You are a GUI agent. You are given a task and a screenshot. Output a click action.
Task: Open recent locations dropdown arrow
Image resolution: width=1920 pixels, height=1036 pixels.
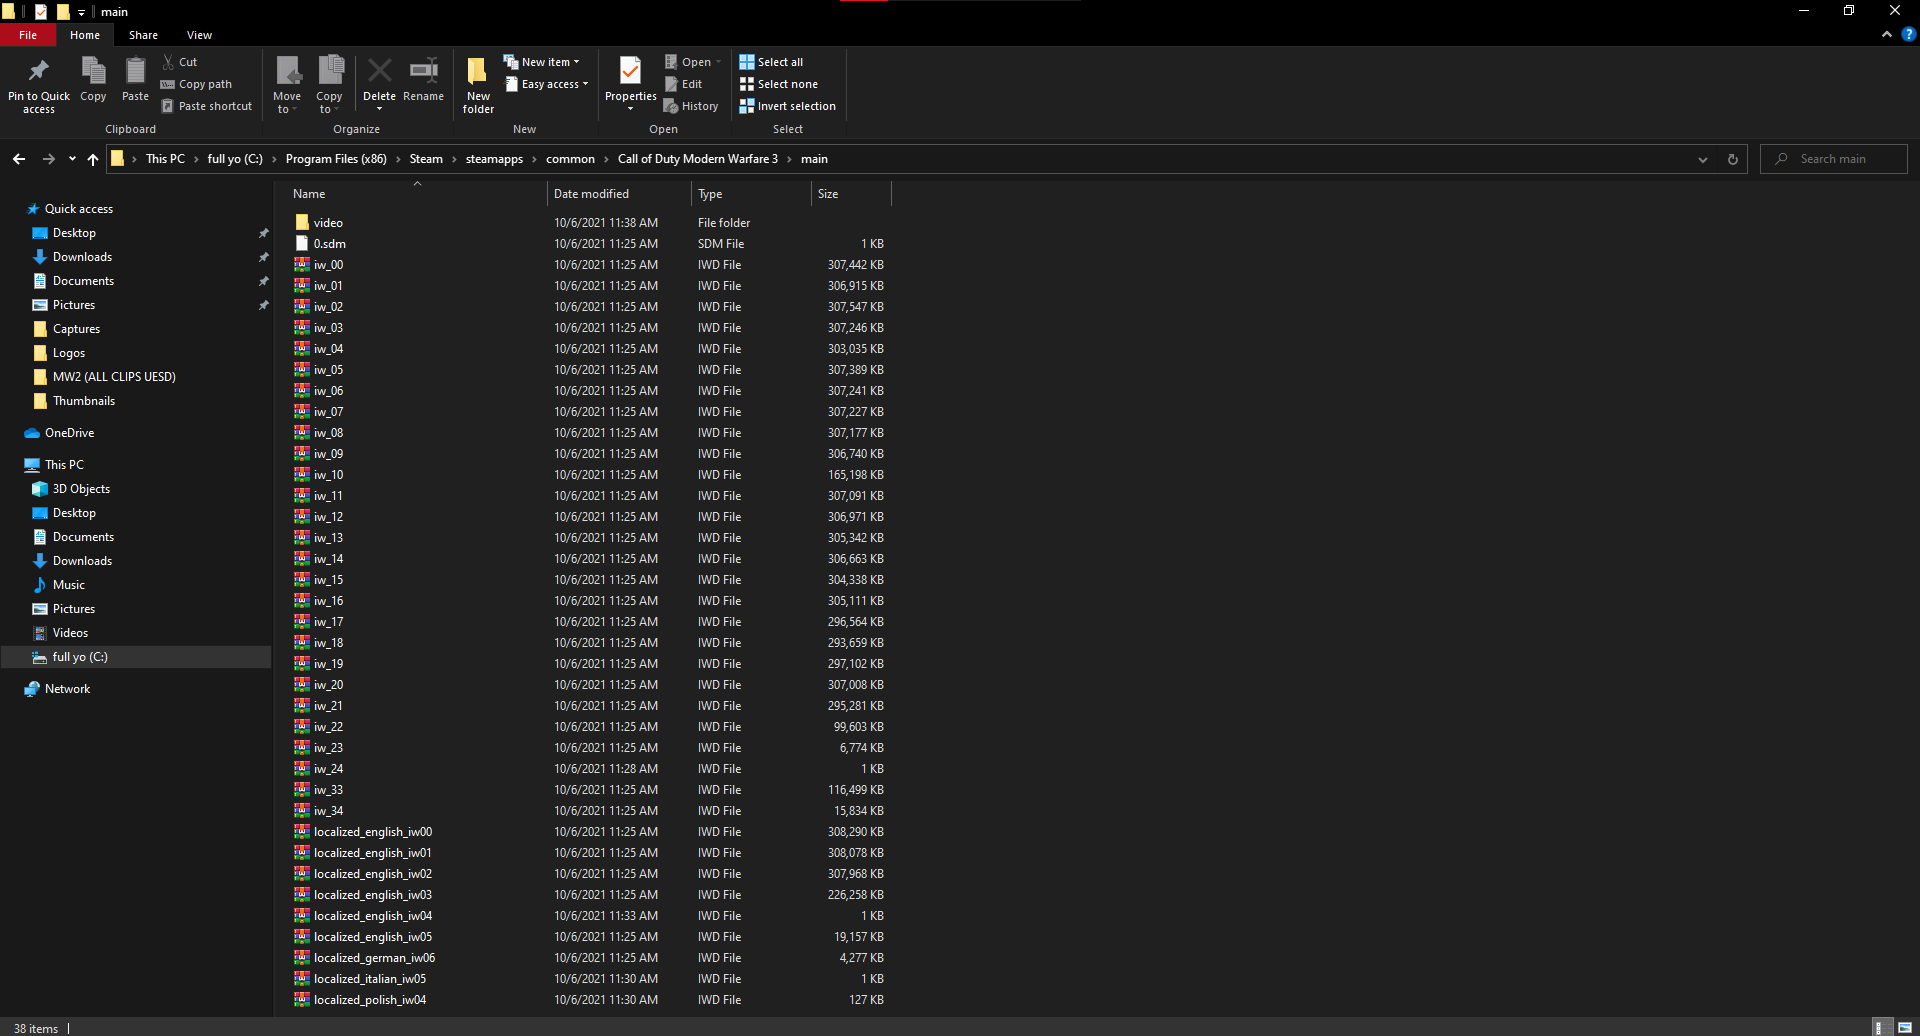tap(72, 159)
